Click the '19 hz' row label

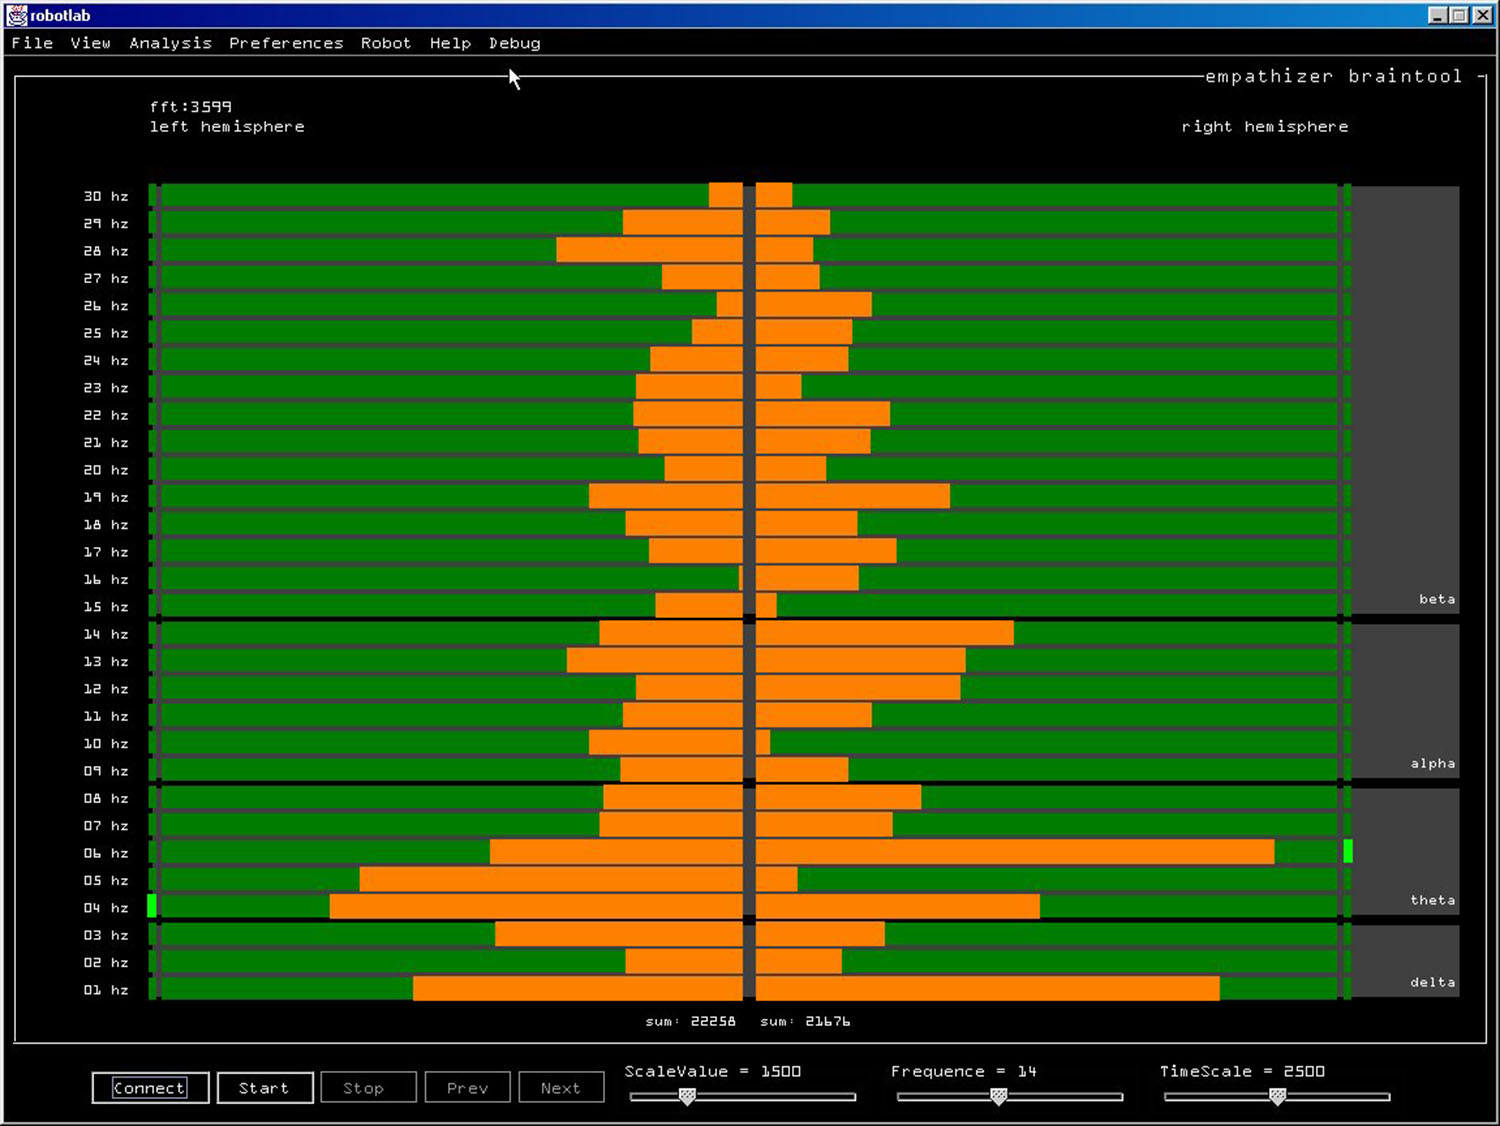point(106,497)
